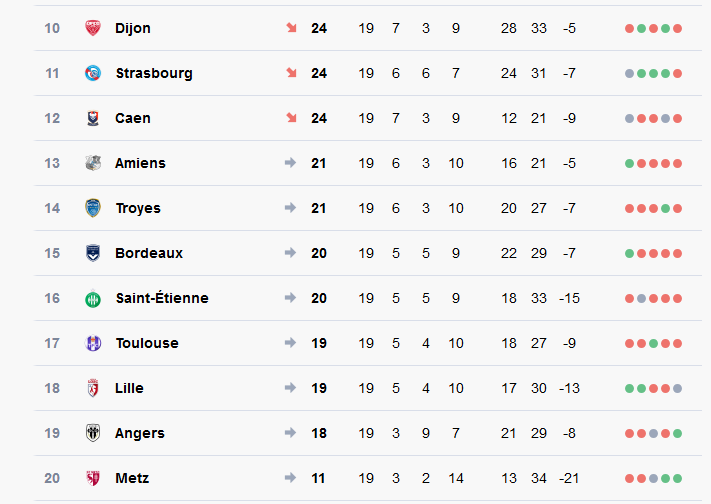Click the Lille club badge
Screen dimensions: 711x504
point(93,388)
